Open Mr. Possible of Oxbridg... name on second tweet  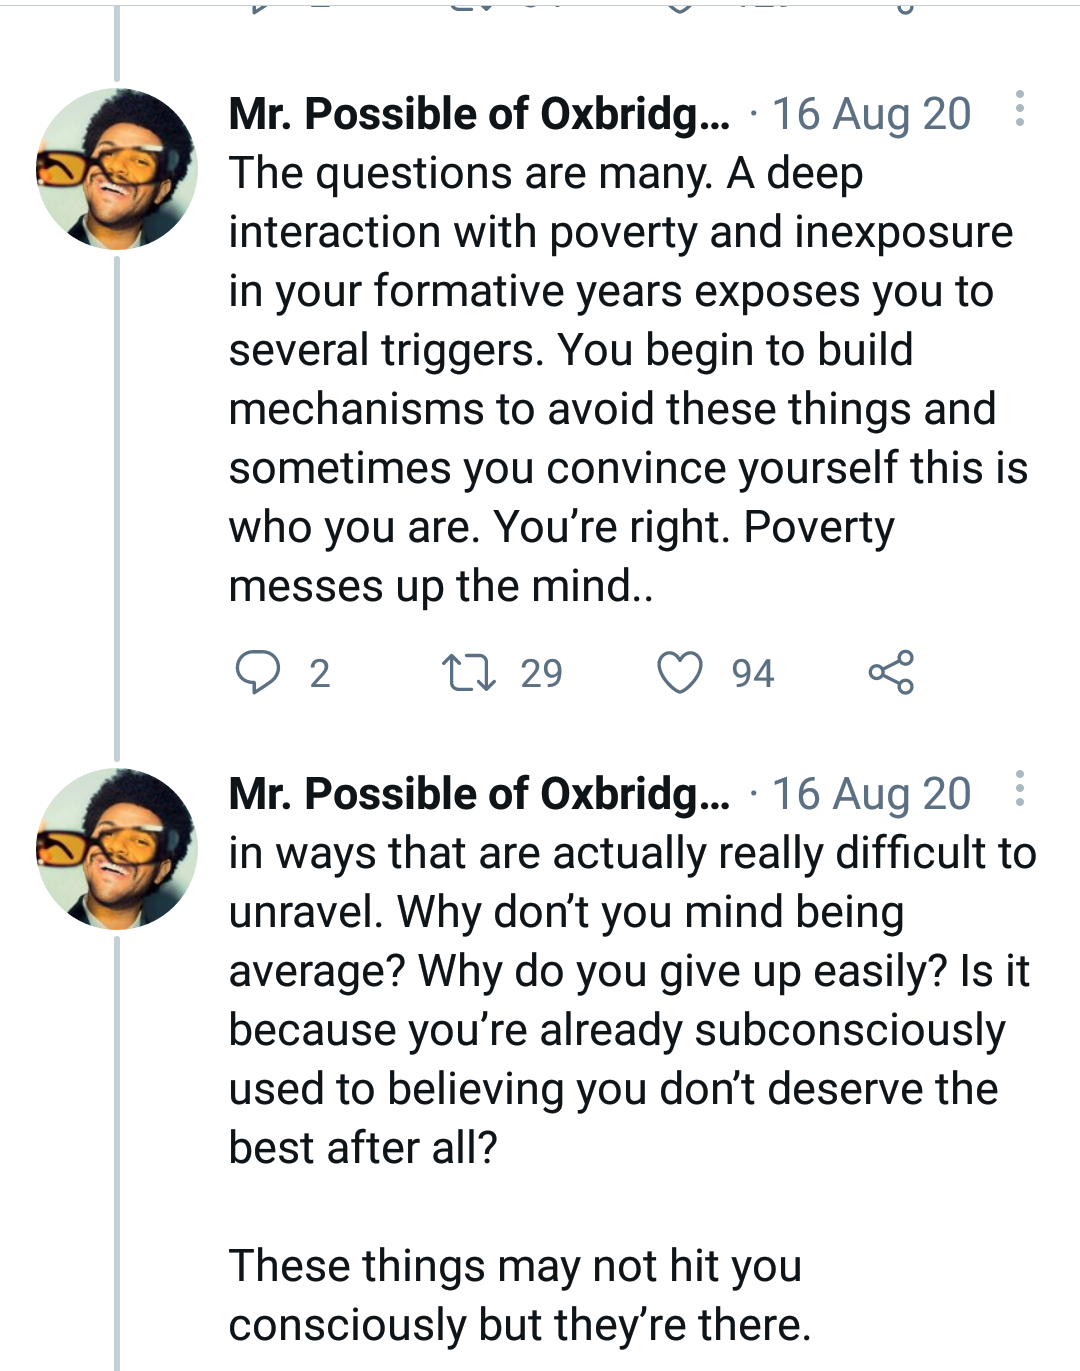pyautogui.click(x=478, y=794)
